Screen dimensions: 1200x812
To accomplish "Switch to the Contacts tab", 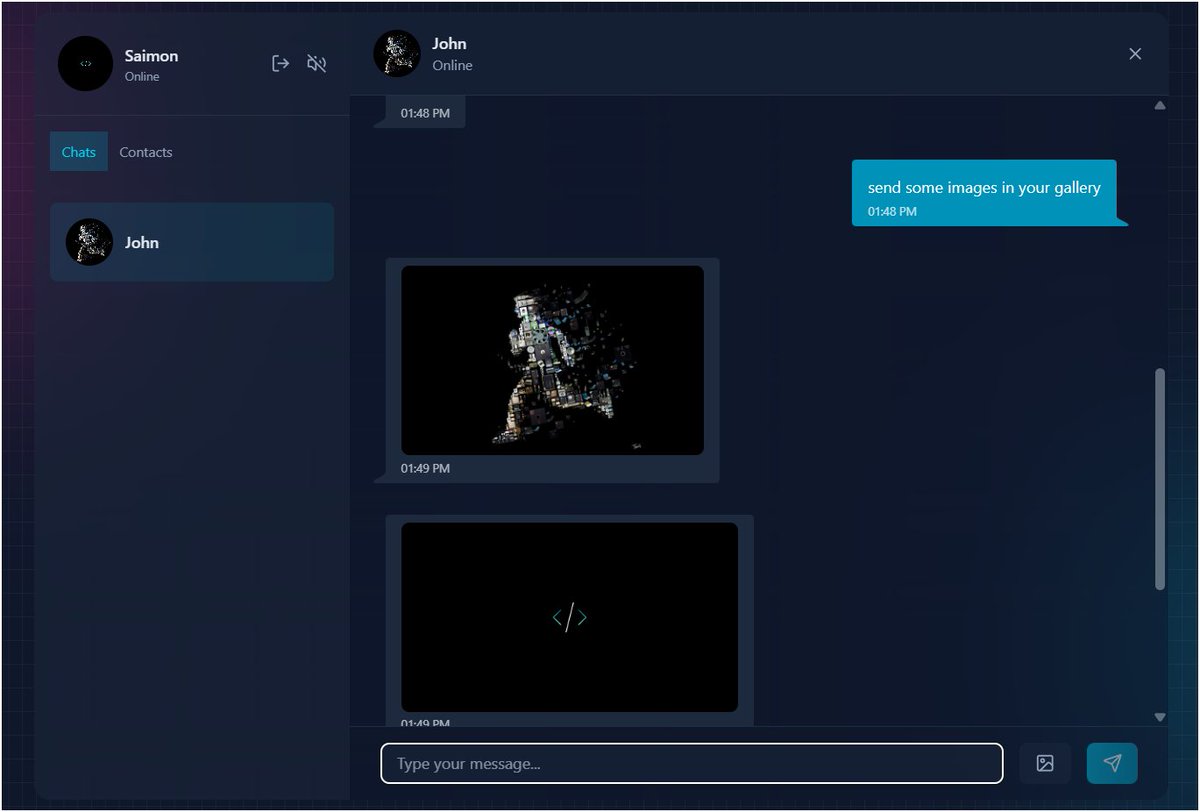I will point(146,152).
